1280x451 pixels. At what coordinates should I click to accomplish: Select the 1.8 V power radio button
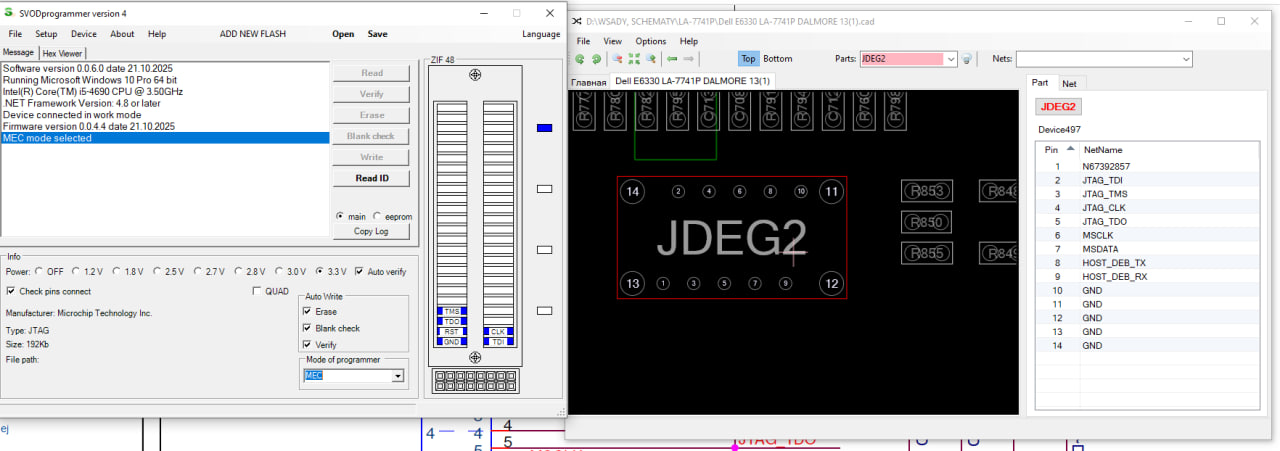pyautogui.click(x=118, y=271)
